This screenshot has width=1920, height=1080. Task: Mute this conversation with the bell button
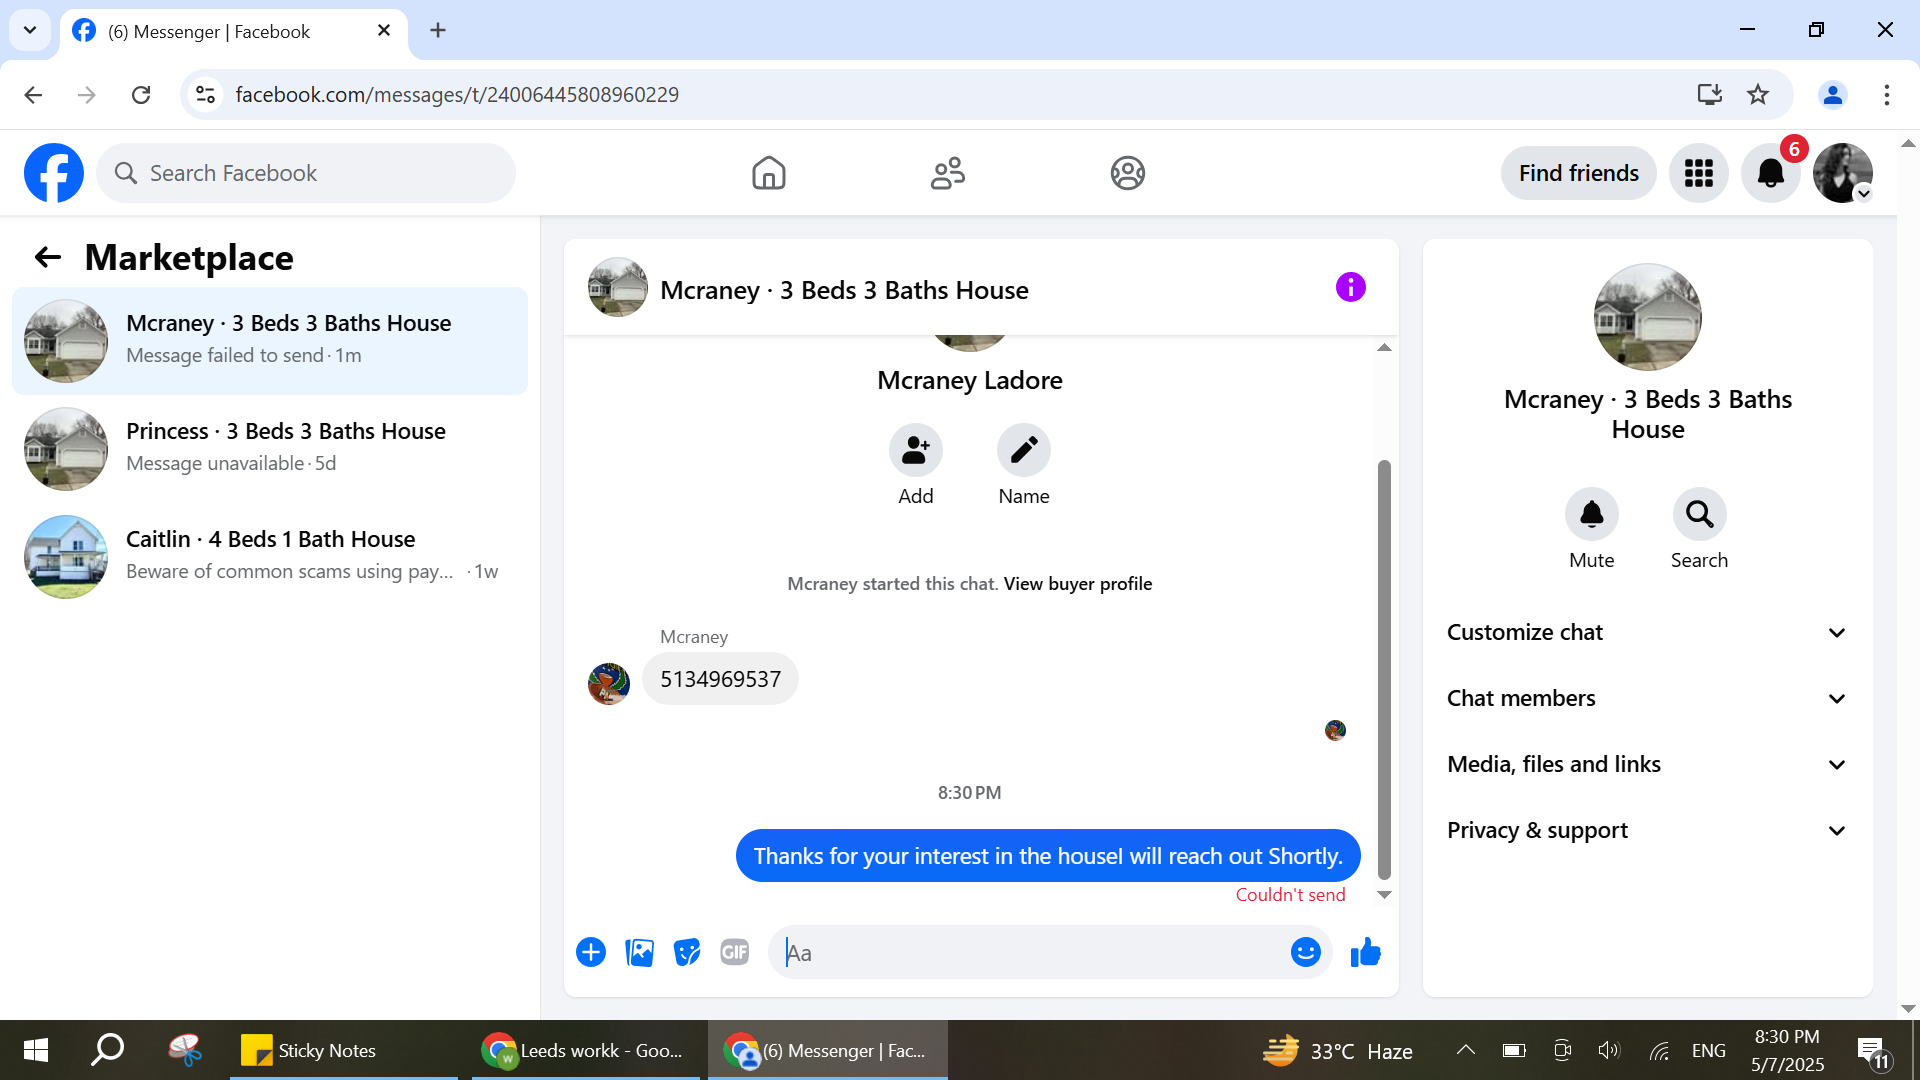click(x=1591, y=514)
